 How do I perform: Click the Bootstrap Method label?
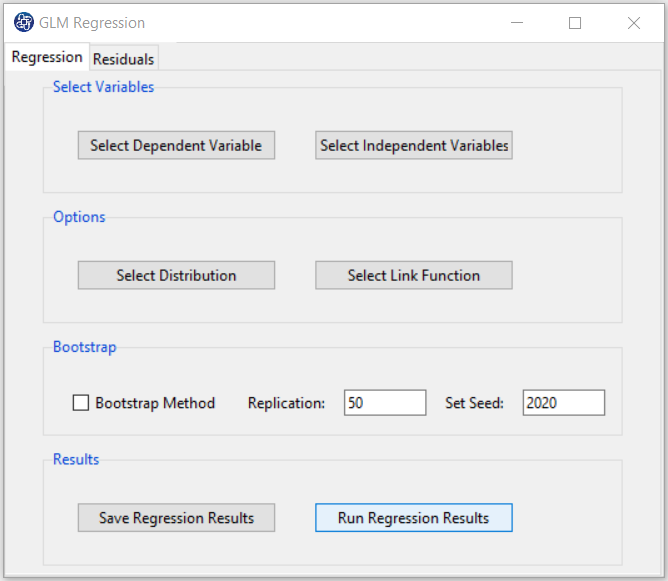tap(155, 403)
